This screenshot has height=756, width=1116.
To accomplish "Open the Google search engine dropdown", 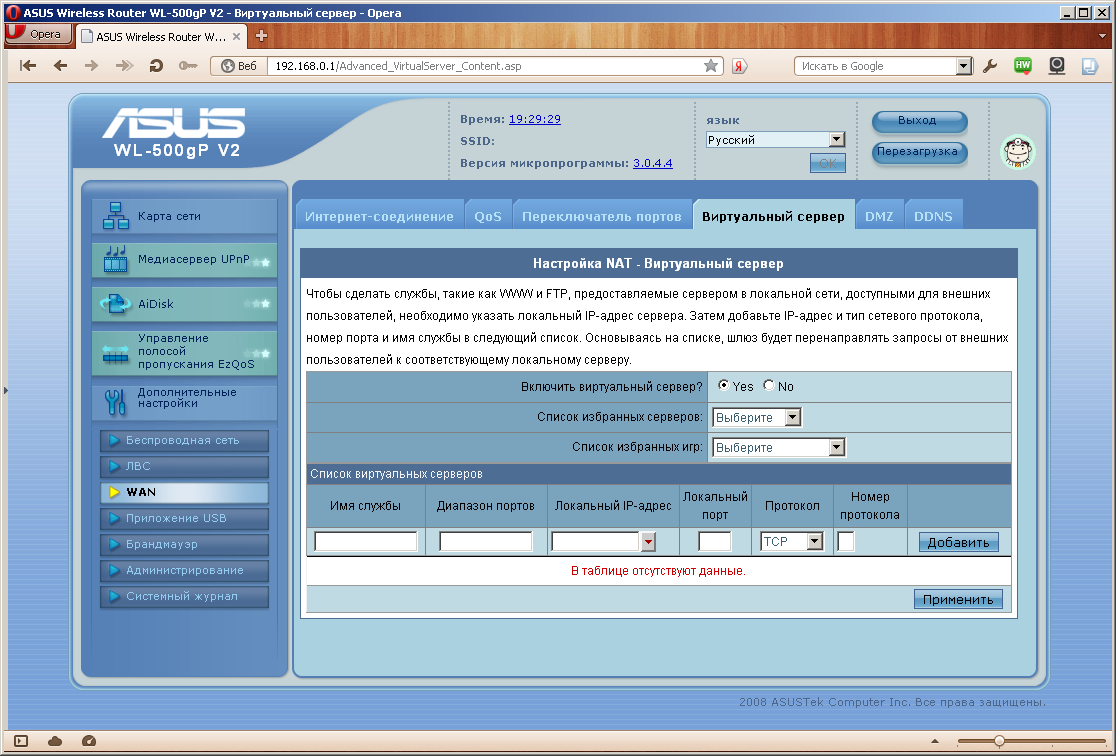I will (x=964, y=66).
